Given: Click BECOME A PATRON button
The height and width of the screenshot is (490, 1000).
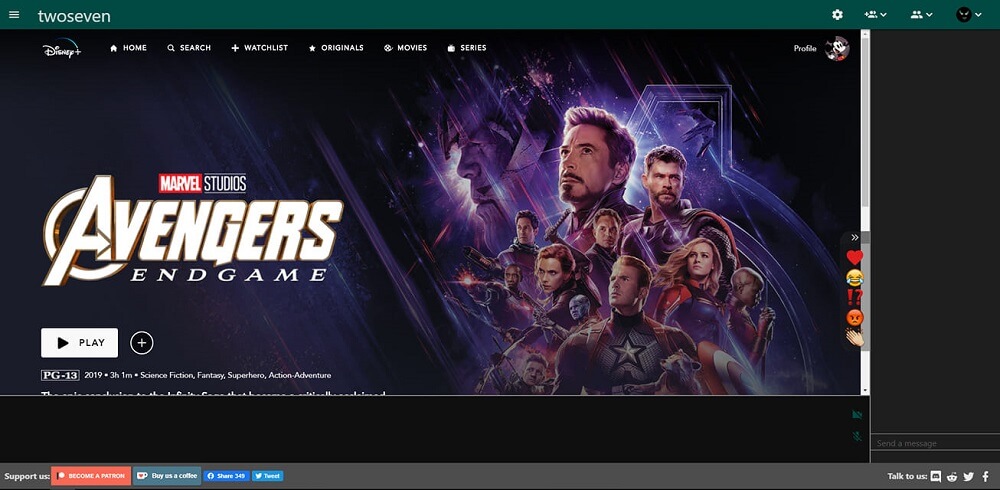Looking at the screenshot, I should pyautogui.click(x=91, y=476).
